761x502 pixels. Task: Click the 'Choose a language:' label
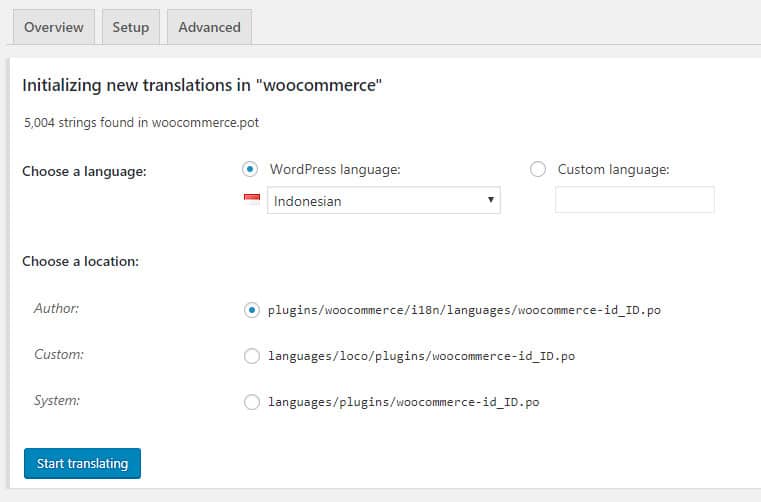[x=84, y=171]
